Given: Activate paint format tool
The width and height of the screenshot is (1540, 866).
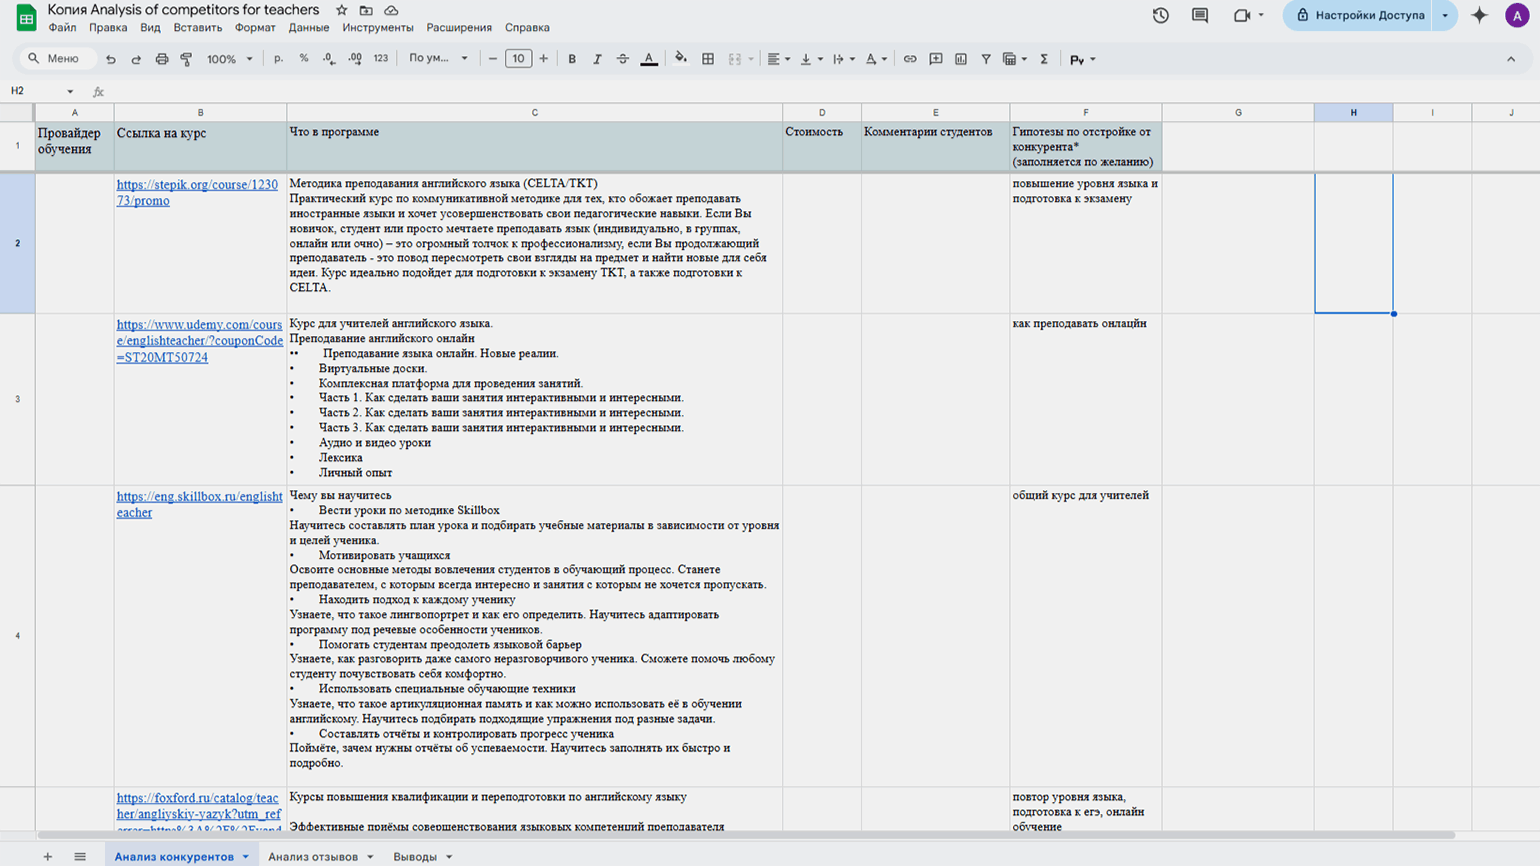Looking at the screenshot, I should pos(186,59).
